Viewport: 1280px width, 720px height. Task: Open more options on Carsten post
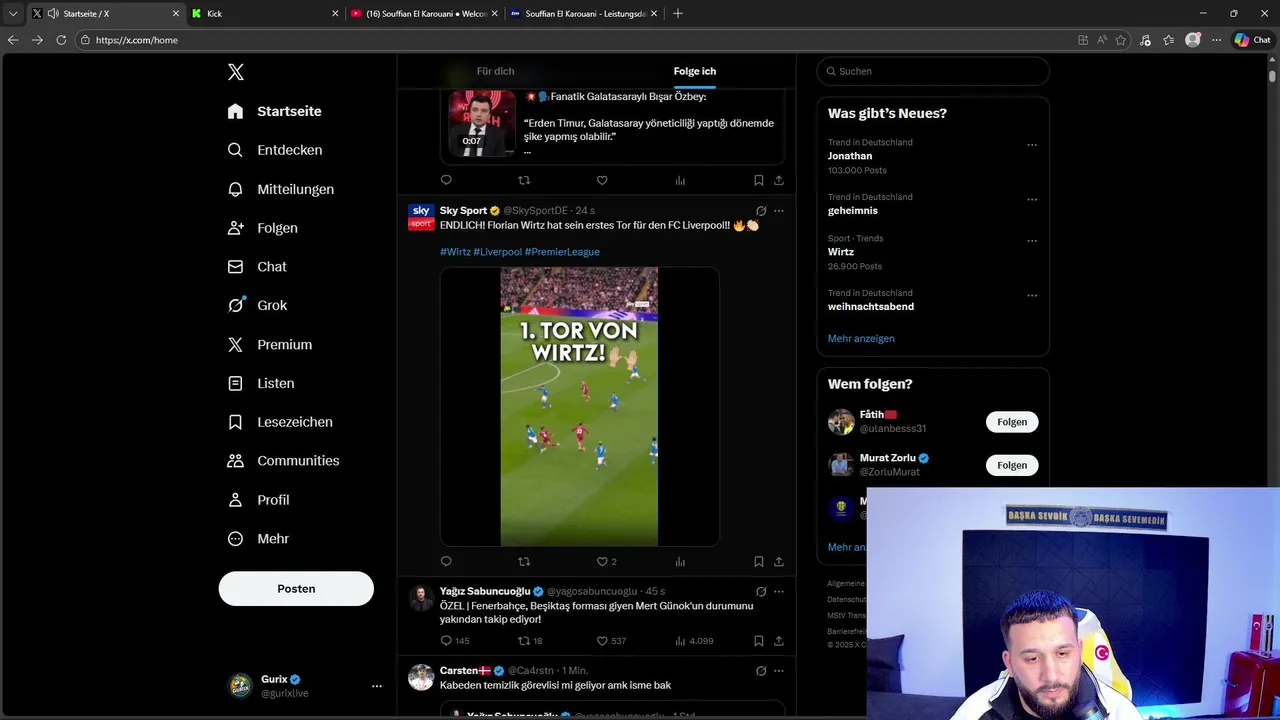pyautogui.click(x=779, y=670)
